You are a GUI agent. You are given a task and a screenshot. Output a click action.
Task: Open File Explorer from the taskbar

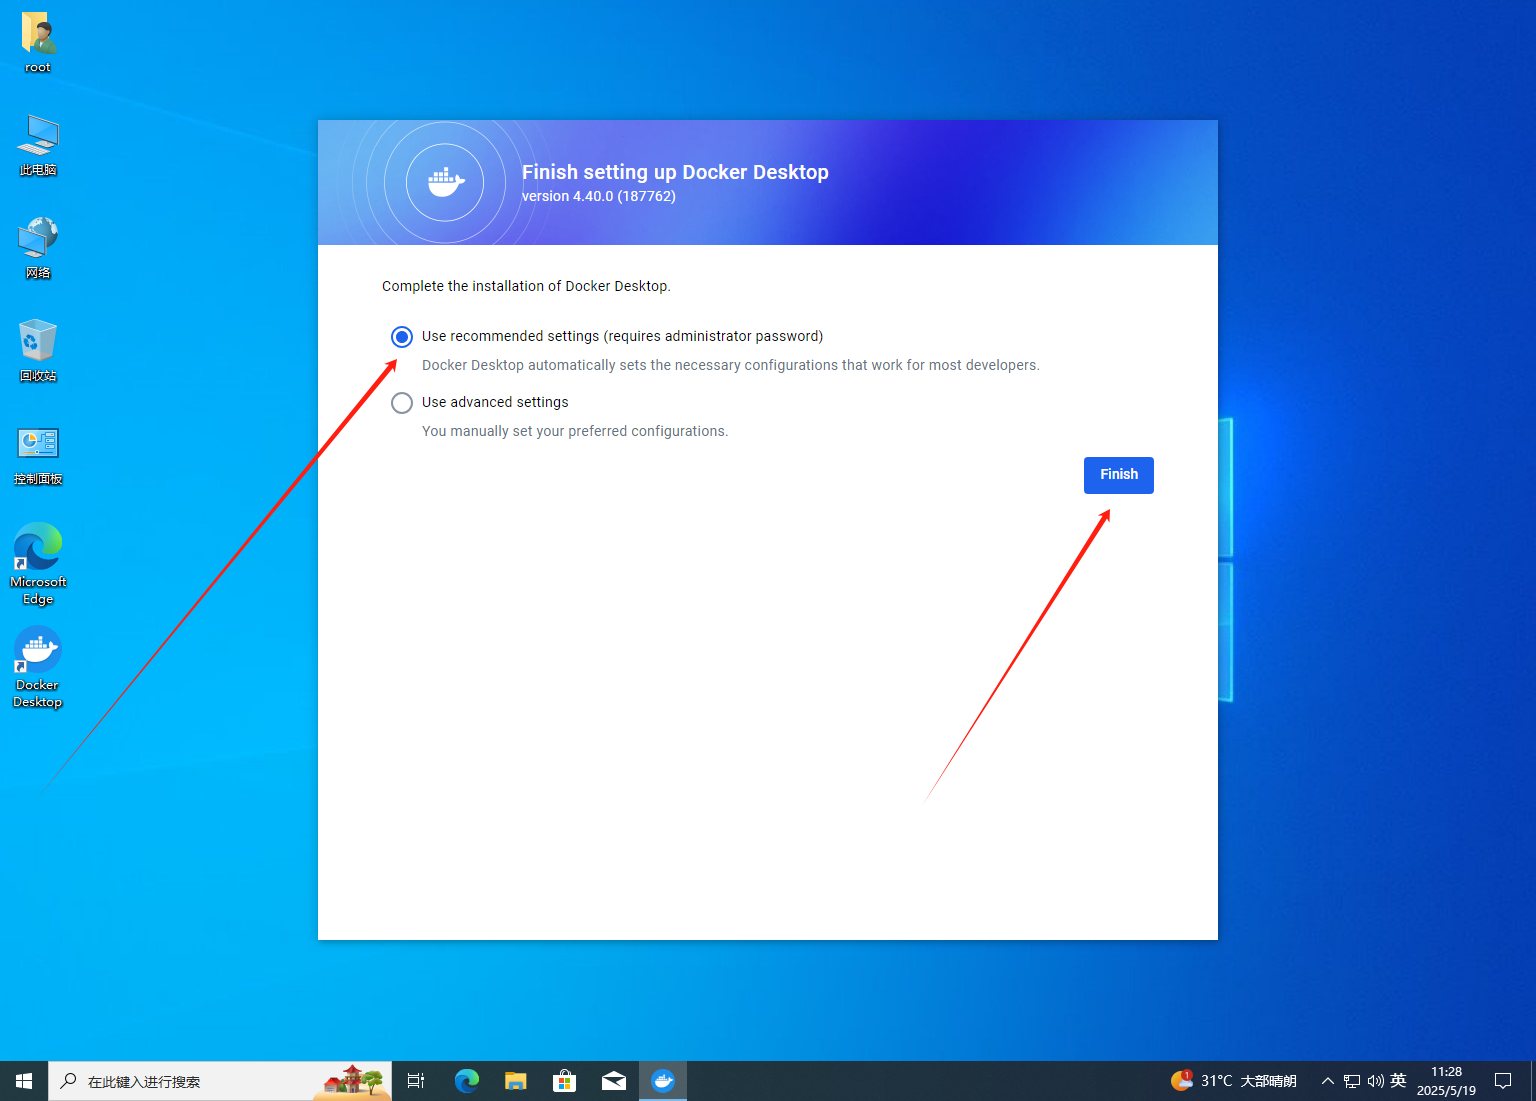pyautogui.click(x=515, y=1081)
